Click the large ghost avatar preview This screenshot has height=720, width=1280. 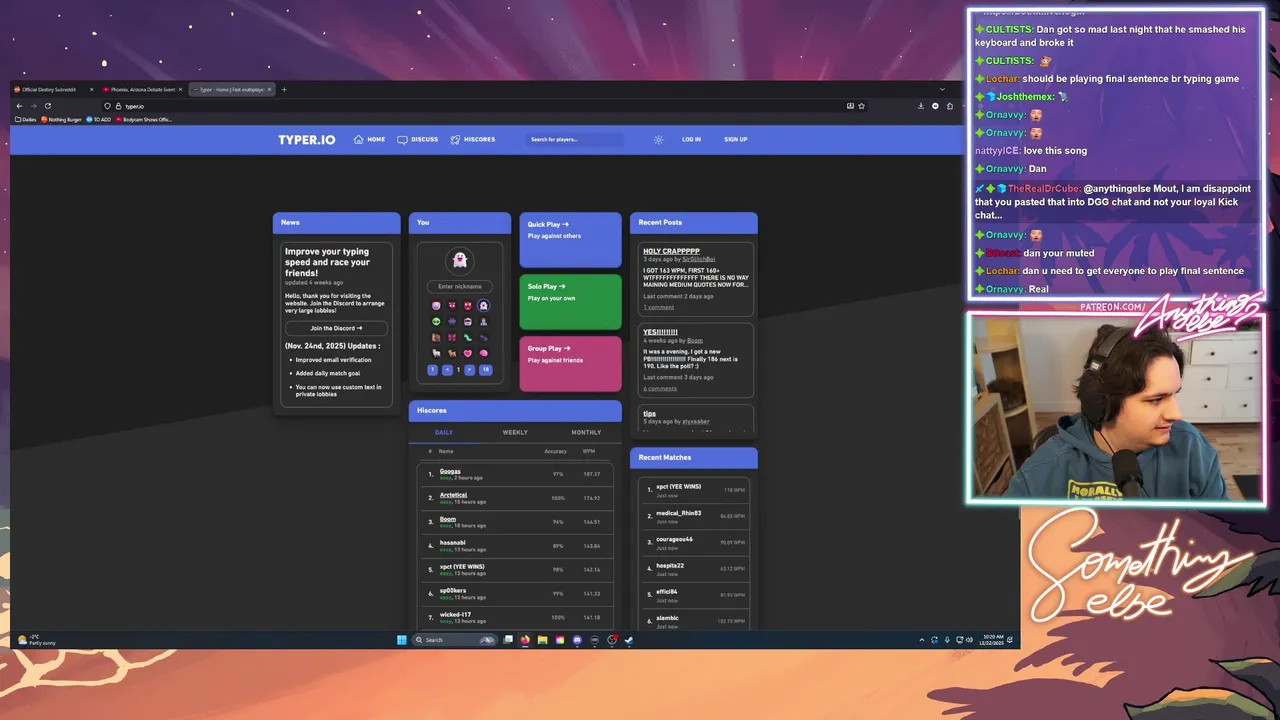459,260
